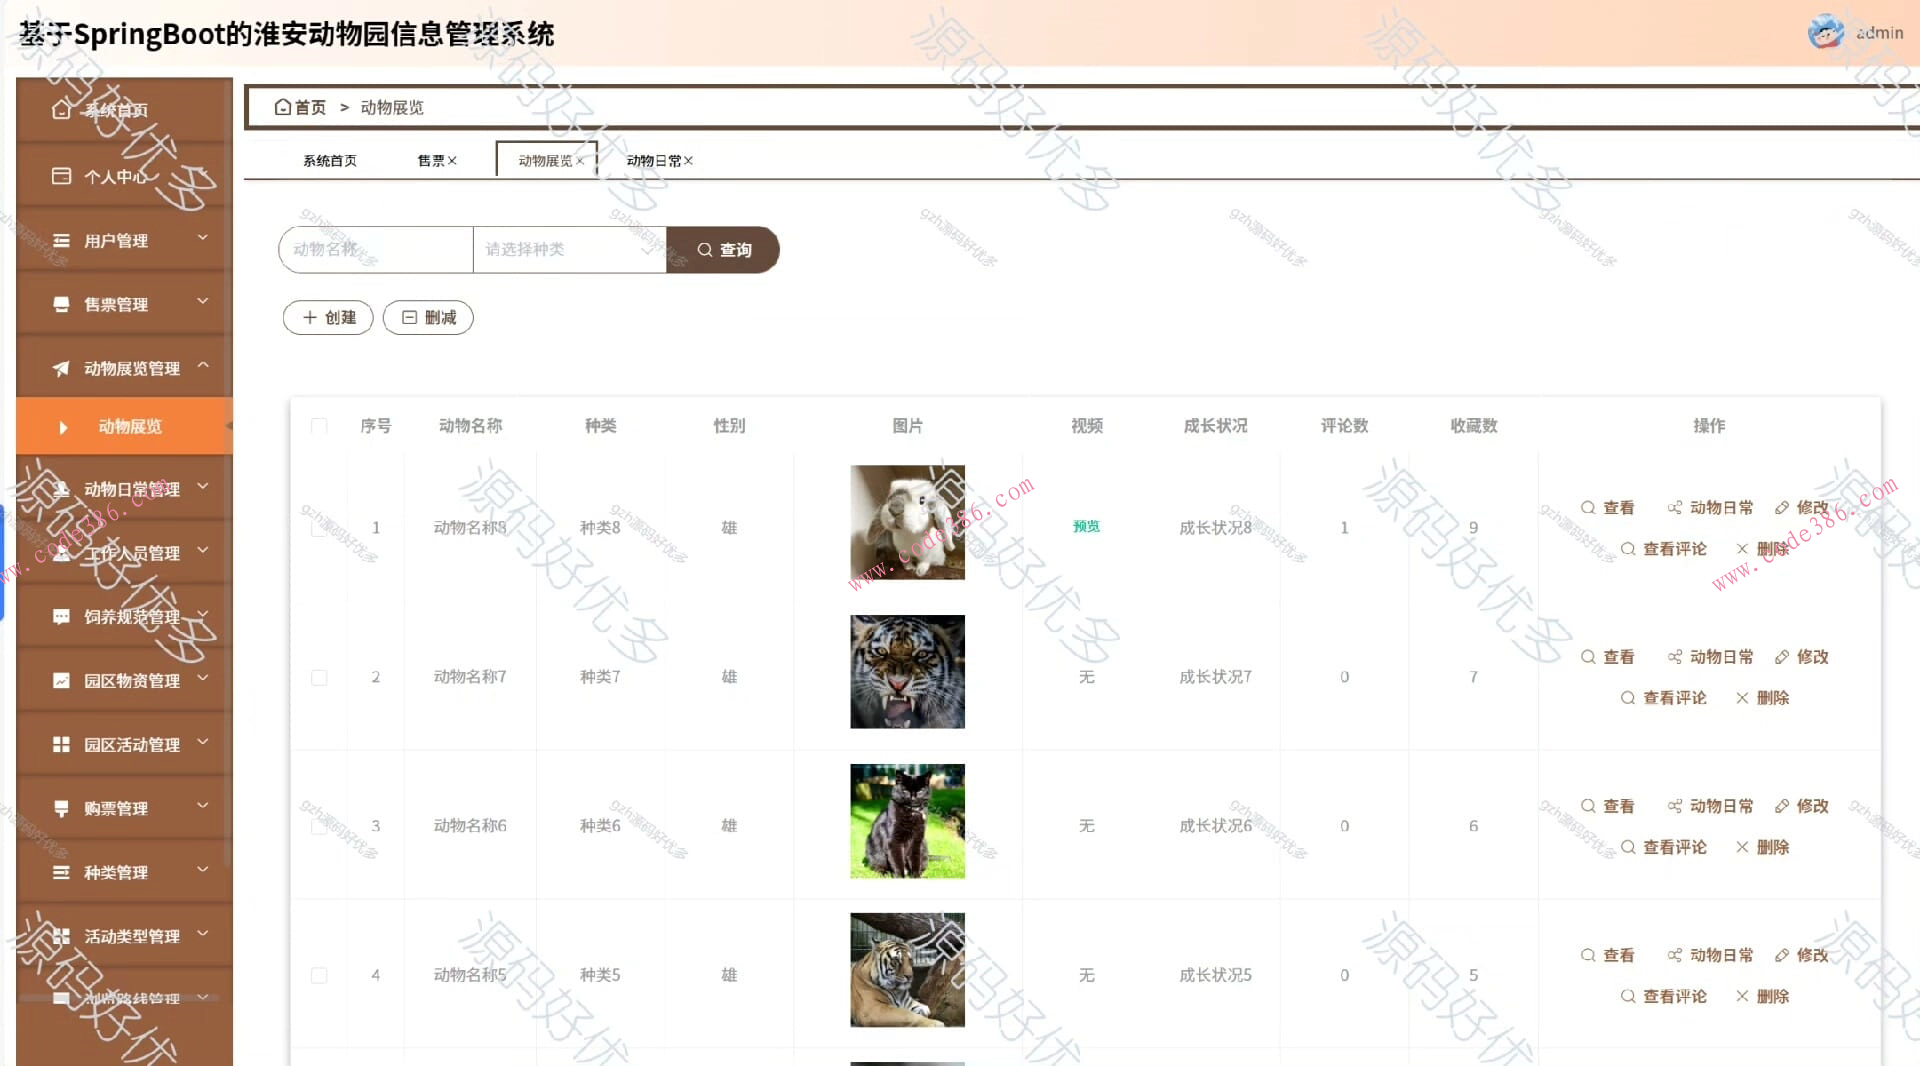The height and width of the screenshot is (1066, 1920).
Task: Open the 请选择种类 dropdown
Action: [x=569, y=250]
